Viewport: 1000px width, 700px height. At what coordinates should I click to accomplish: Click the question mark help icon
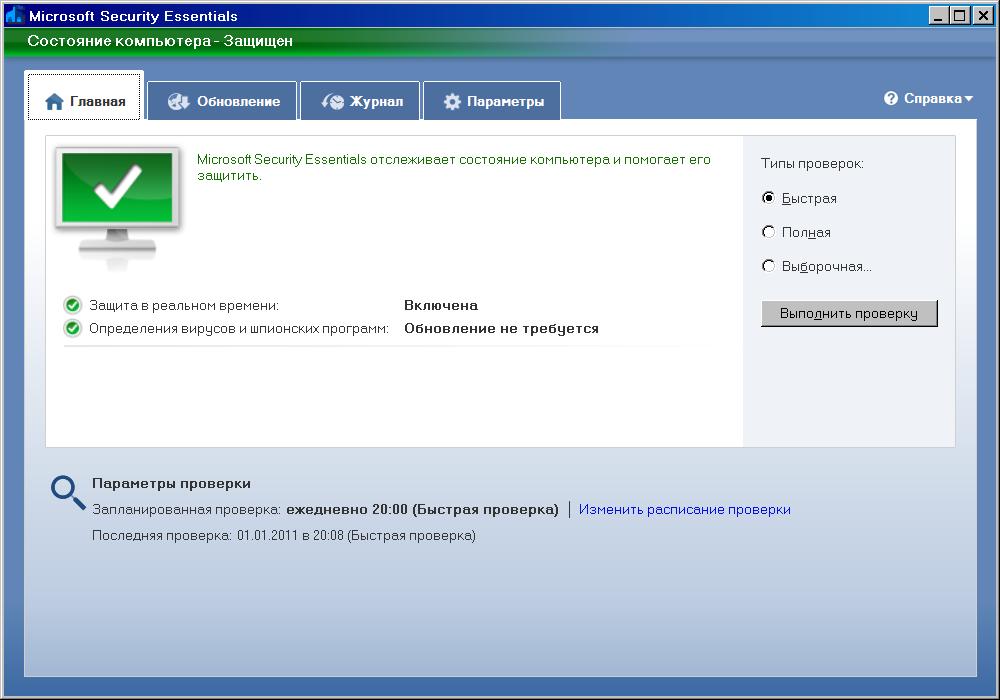point(891,98)
